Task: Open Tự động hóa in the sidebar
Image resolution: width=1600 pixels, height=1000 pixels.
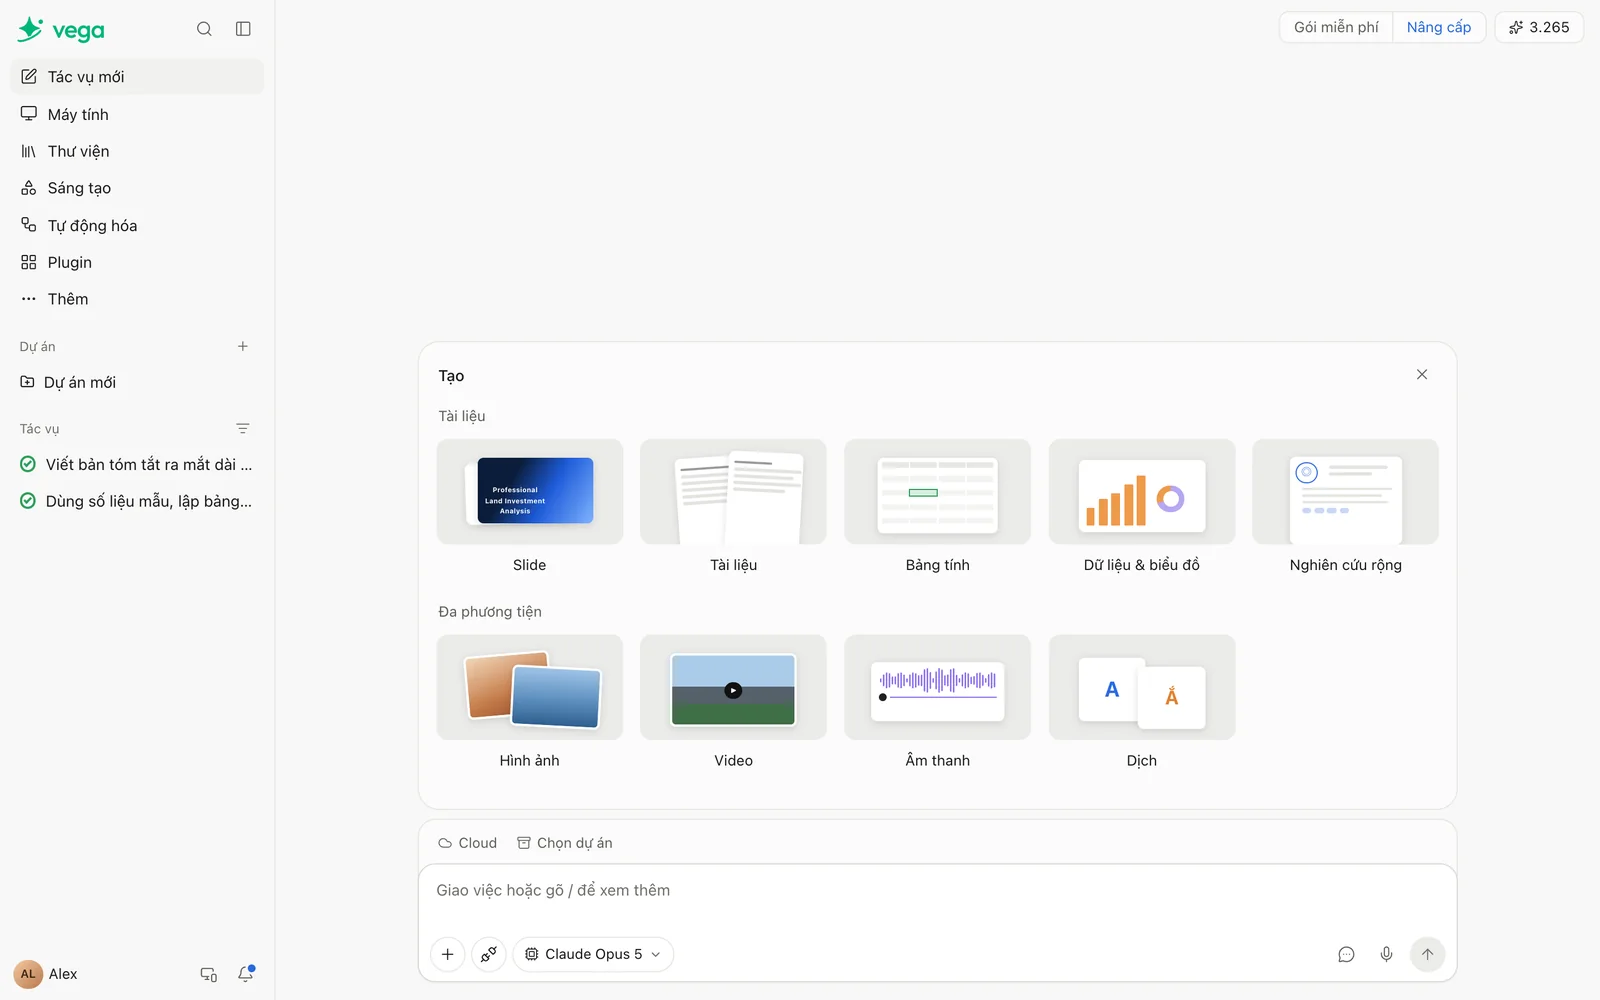Action: (137, 225)
